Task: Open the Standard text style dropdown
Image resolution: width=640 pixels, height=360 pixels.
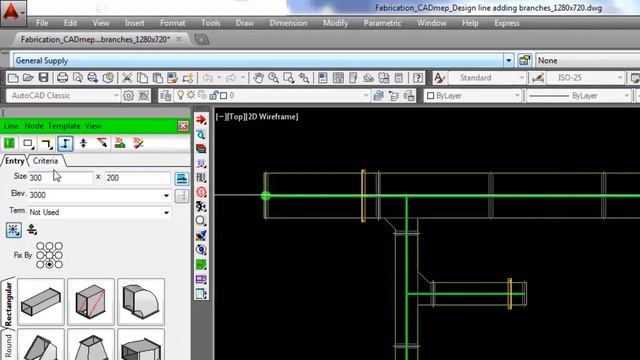Action: (x=521, y=78)
